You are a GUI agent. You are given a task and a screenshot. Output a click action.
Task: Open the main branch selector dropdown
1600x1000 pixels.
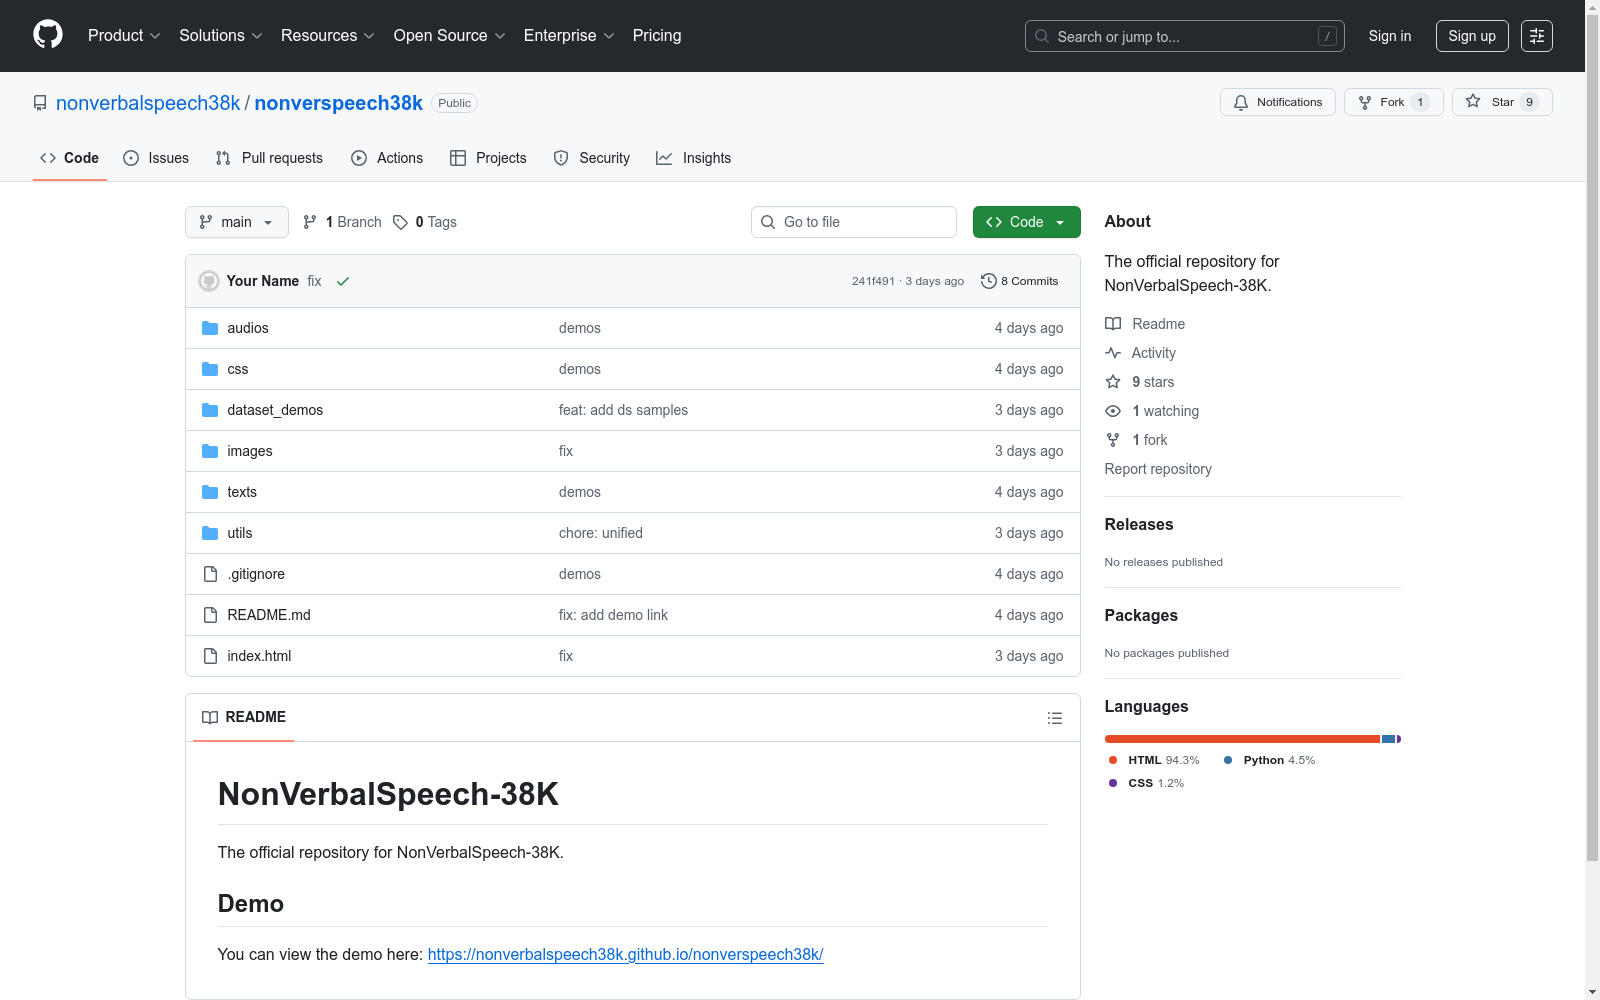point(237,222)
